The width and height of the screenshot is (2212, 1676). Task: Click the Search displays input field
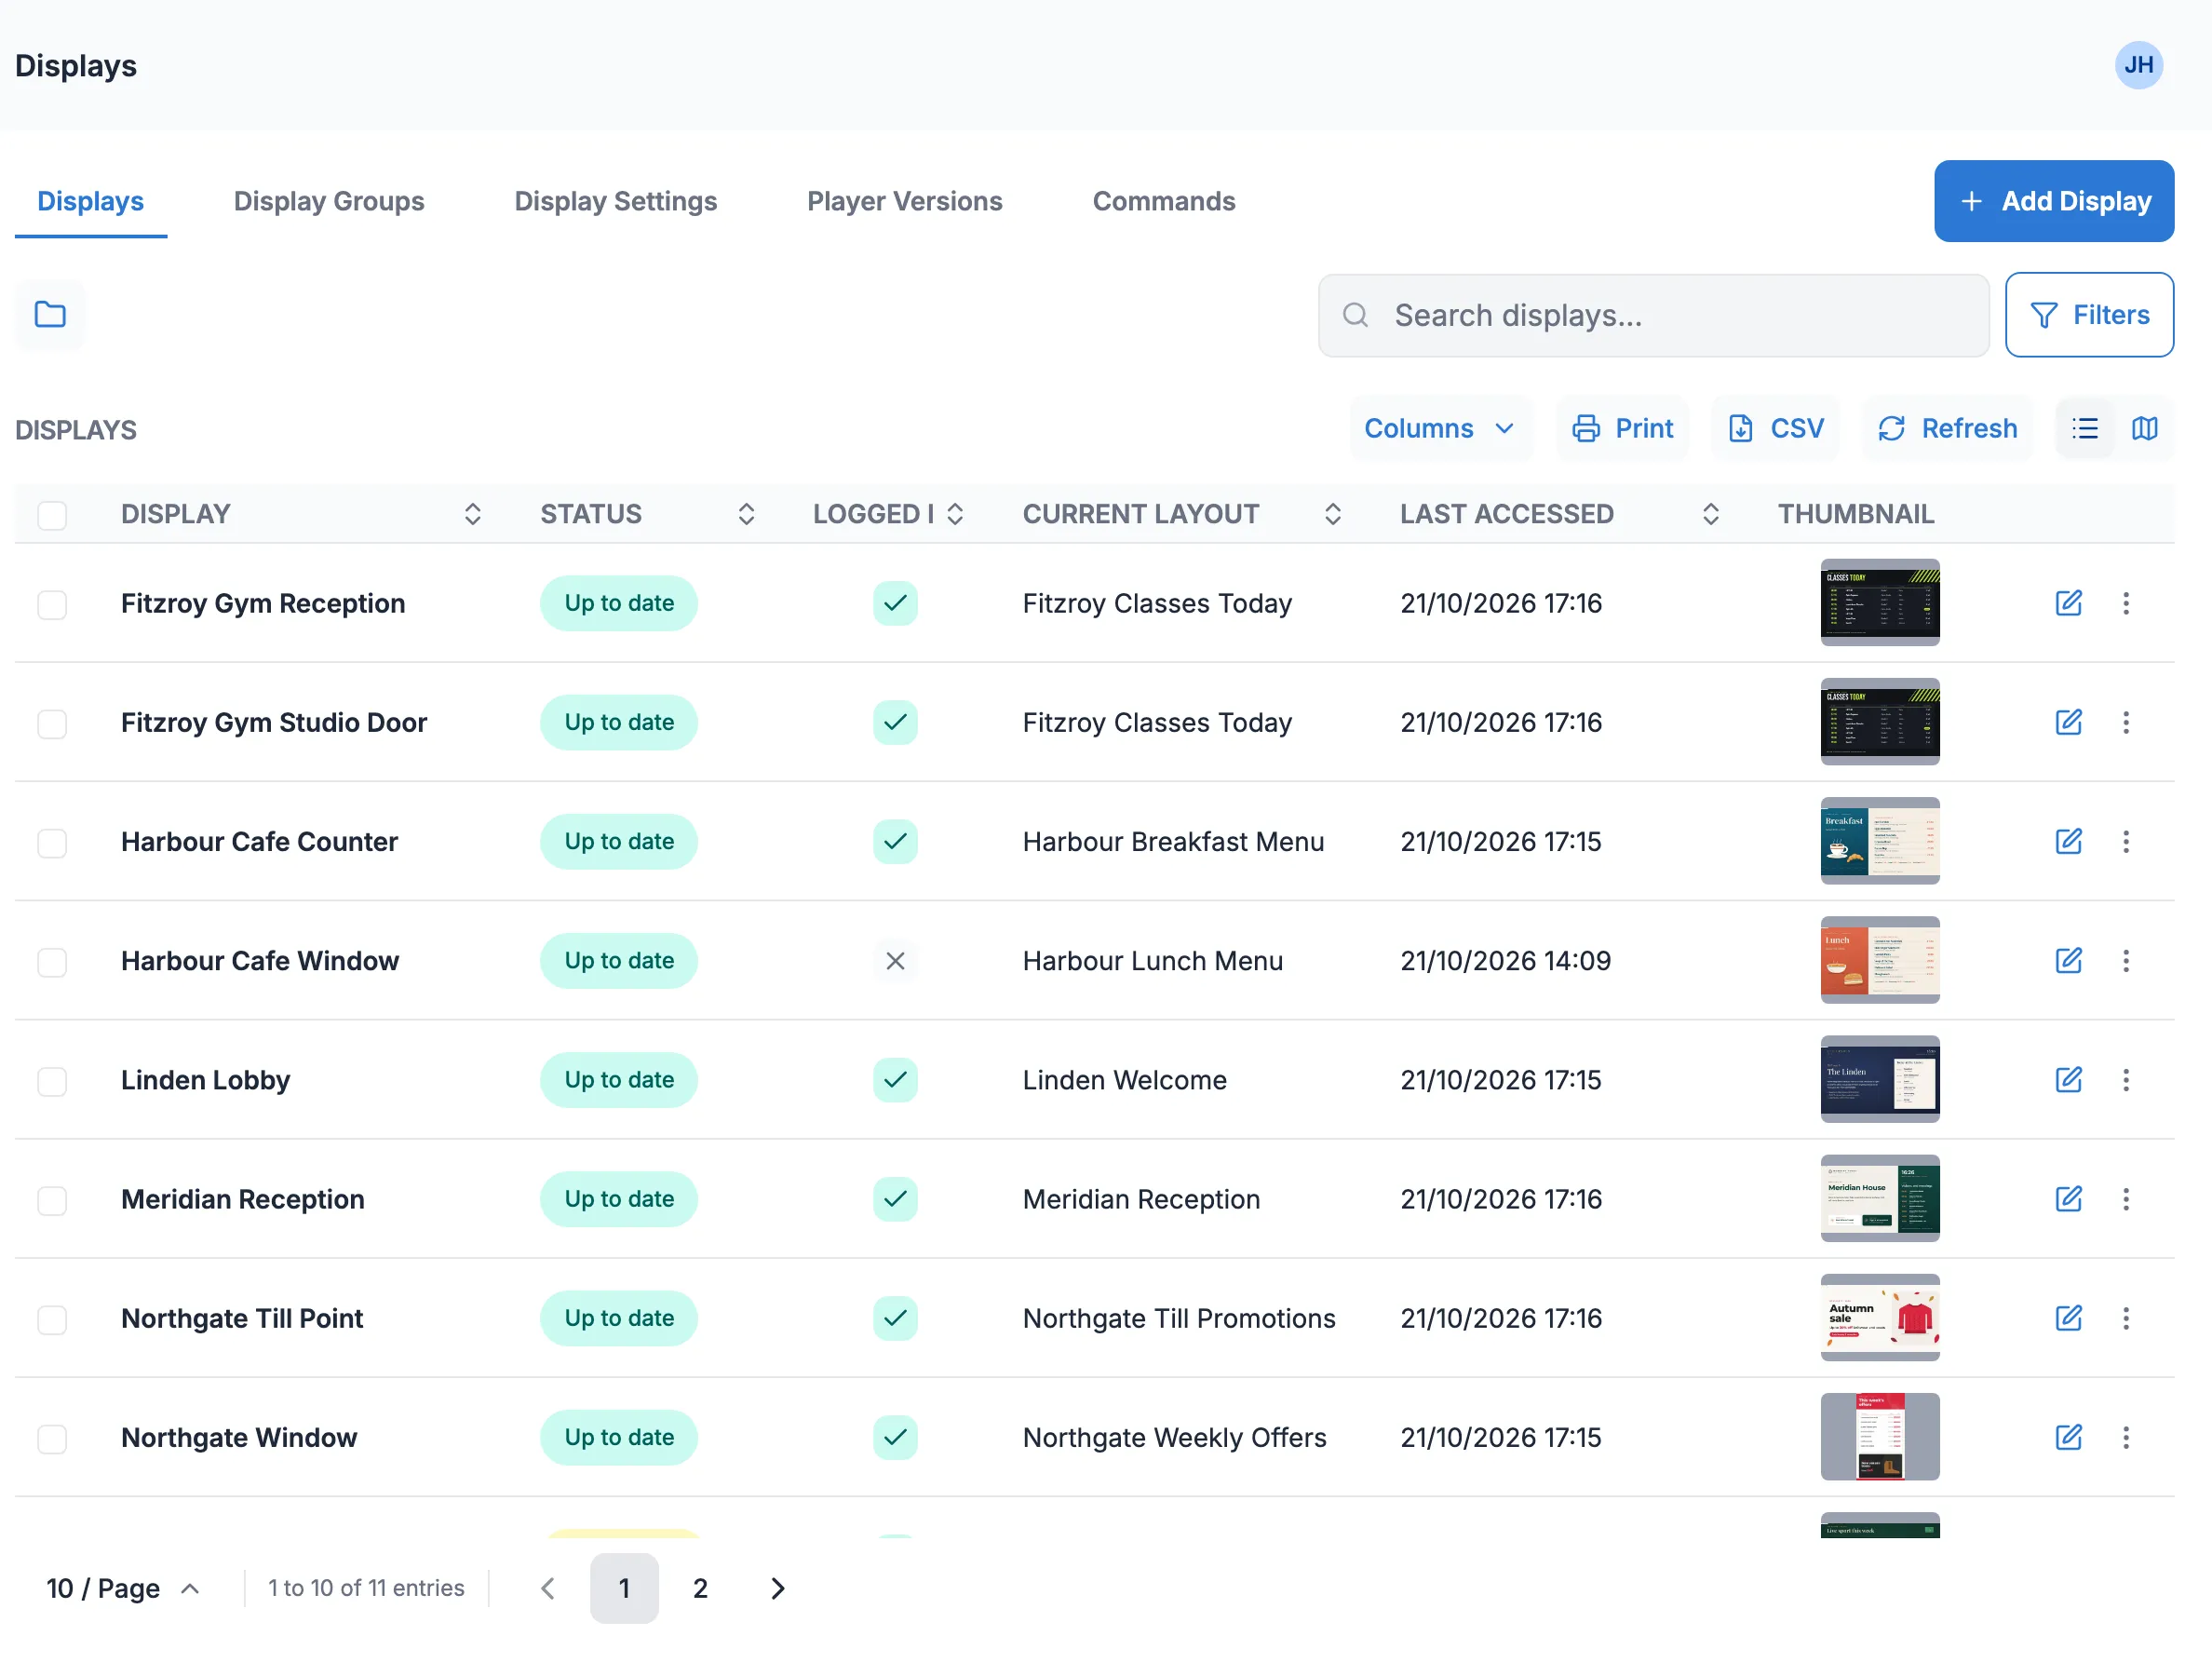1653,316
